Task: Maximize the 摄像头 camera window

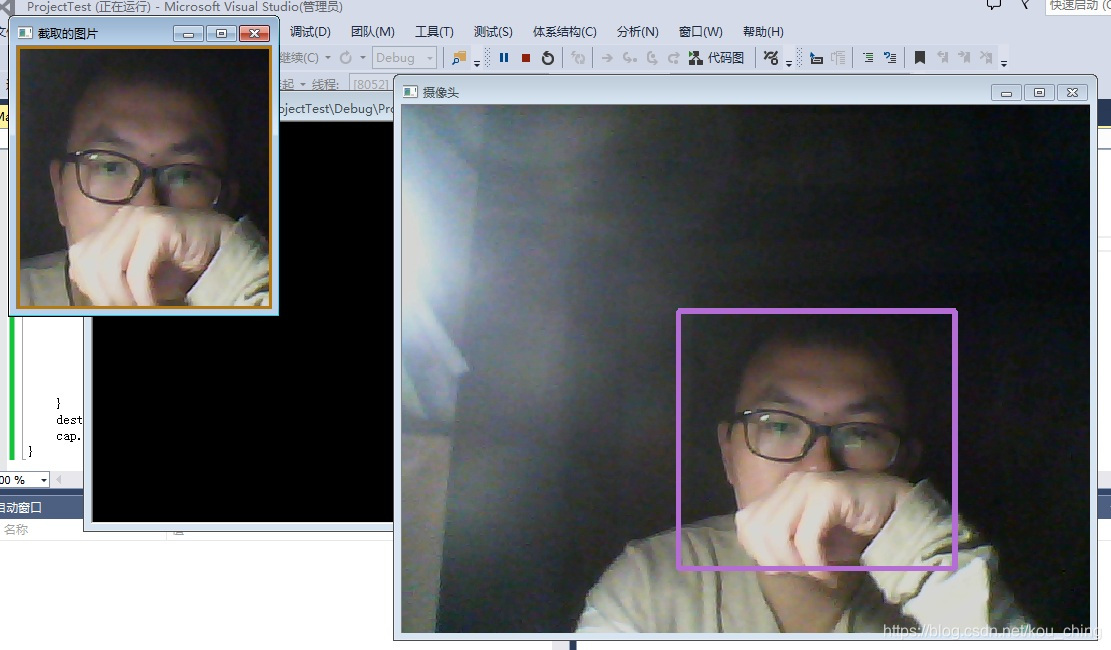Action: (1039, 92)
